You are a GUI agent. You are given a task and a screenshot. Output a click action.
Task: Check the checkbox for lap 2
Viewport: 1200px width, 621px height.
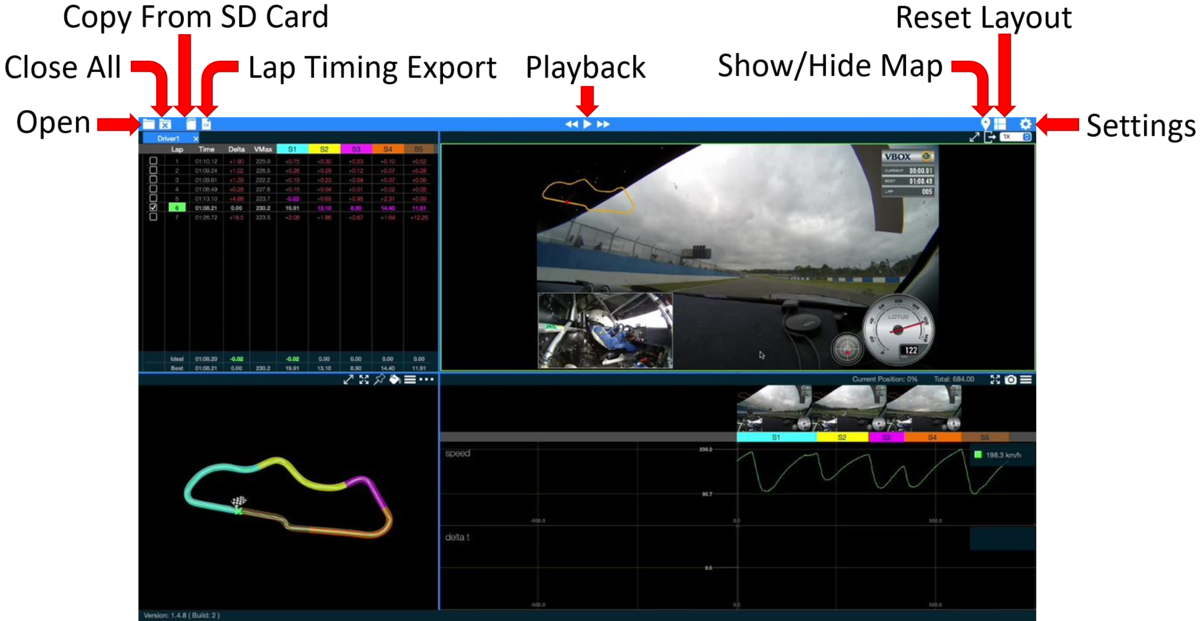tap(153, 170)
